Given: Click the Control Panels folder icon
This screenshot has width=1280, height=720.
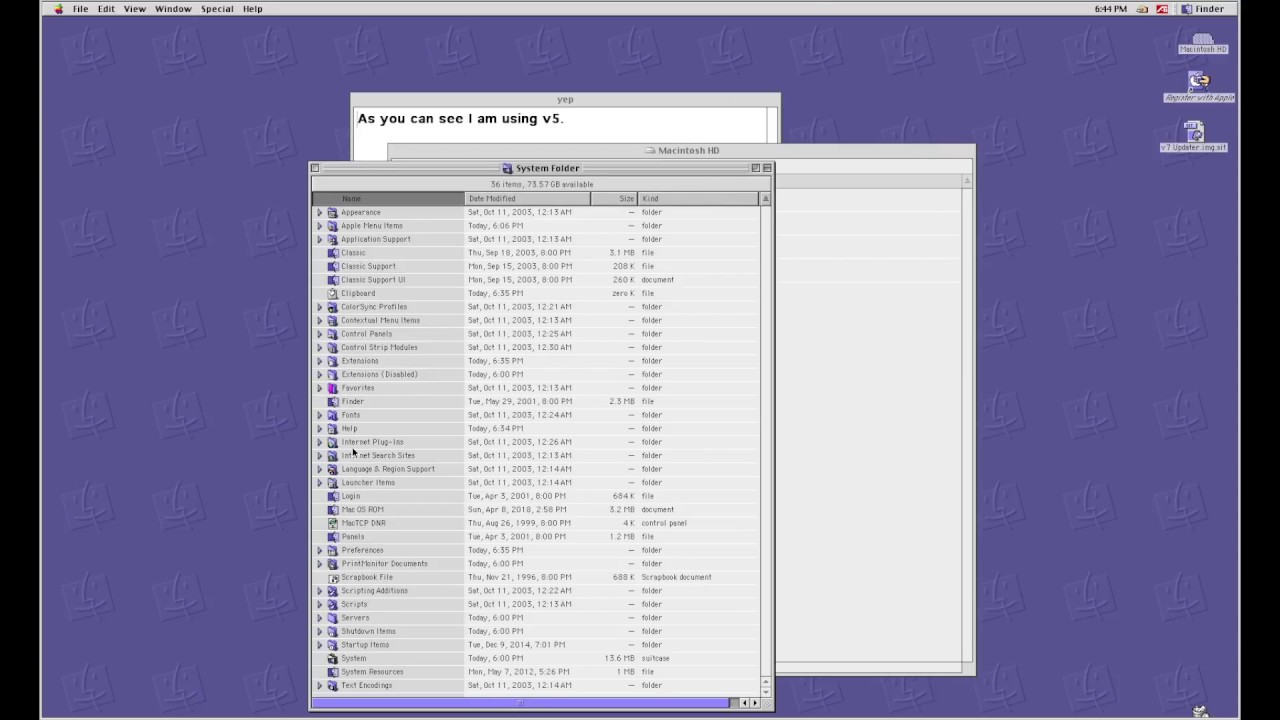Looking at the screenshot, I should pyautogui.click(x=333, y=334).
